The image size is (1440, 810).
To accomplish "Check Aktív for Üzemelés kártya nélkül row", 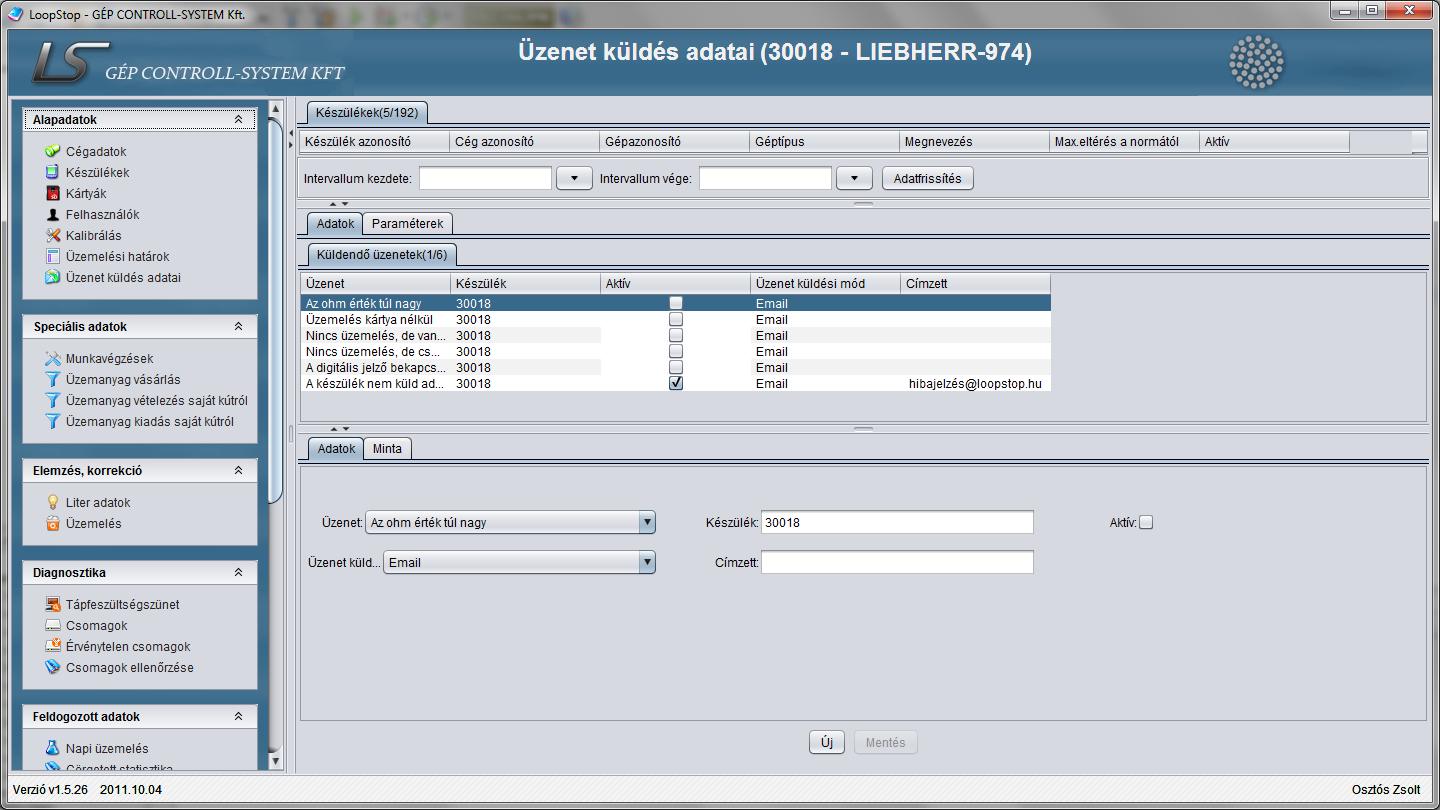I will (x=676, y=319).
